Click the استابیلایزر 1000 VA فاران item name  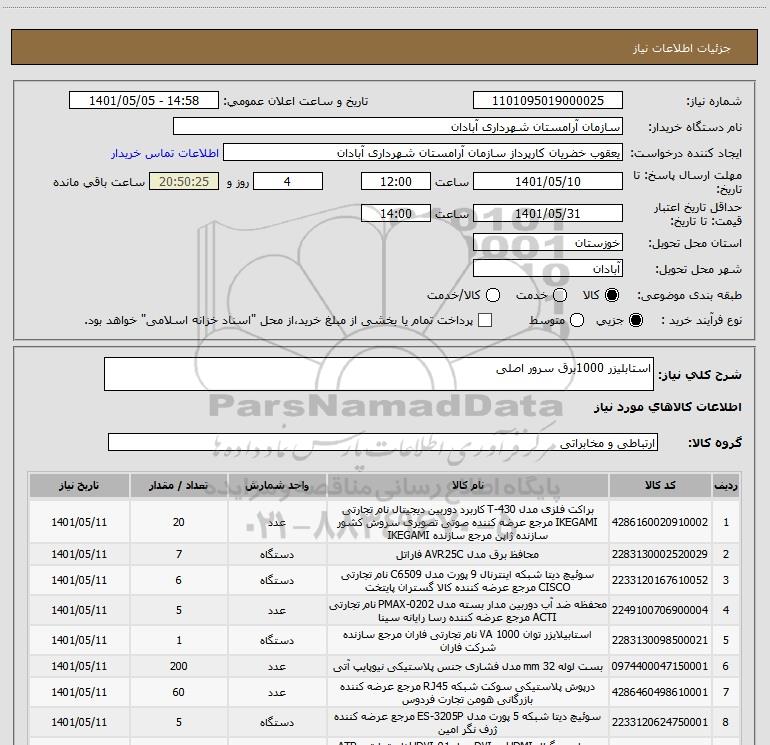pos(468,640)
